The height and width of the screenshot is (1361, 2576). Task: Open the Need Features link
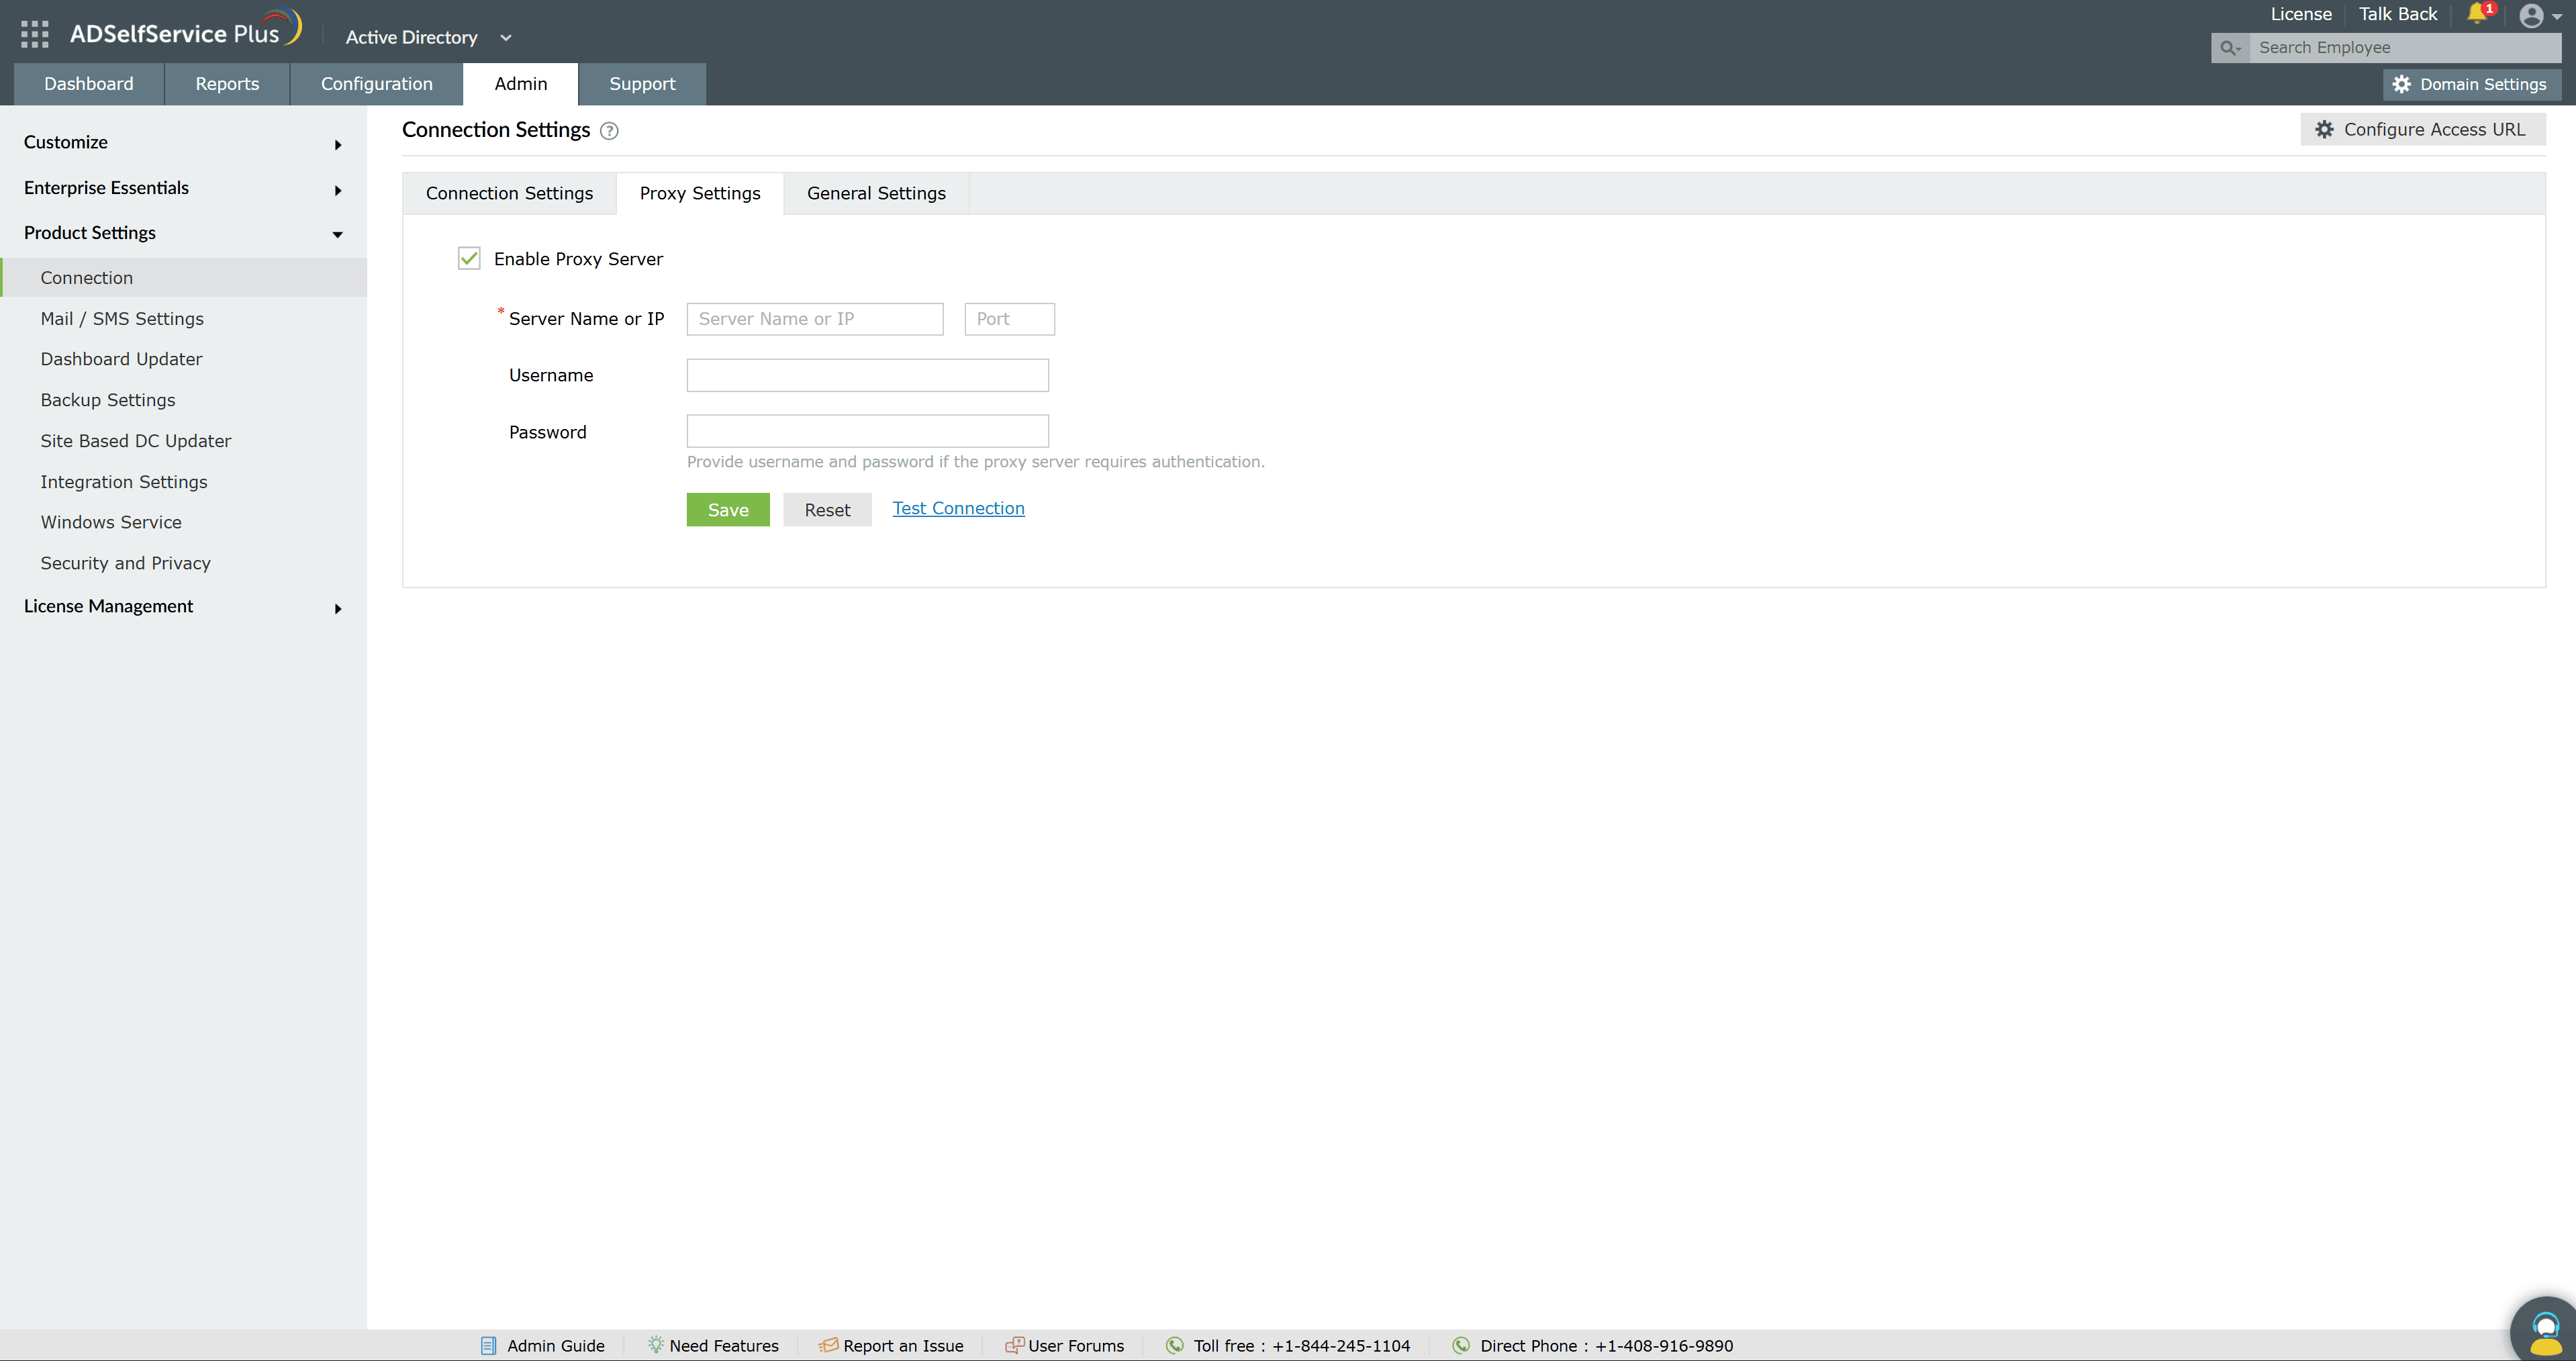click(x=724, y=1346)
